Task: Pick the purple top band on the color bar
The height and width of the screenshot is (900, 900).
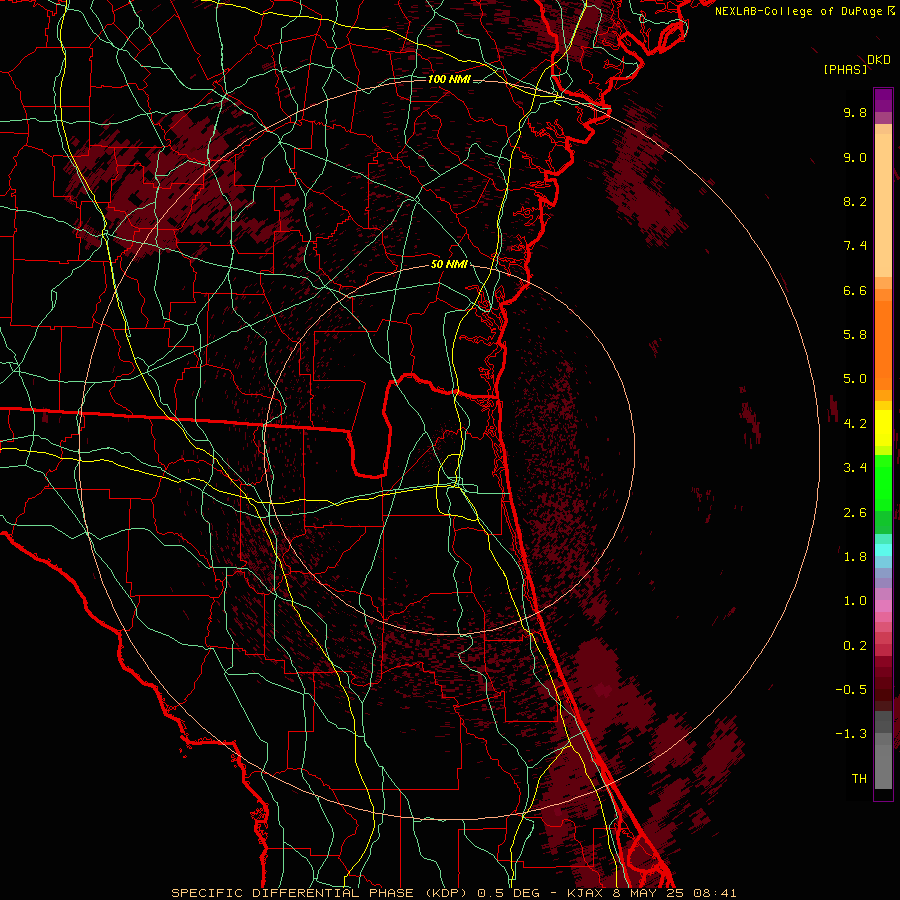Action: [x=883, y=100]
